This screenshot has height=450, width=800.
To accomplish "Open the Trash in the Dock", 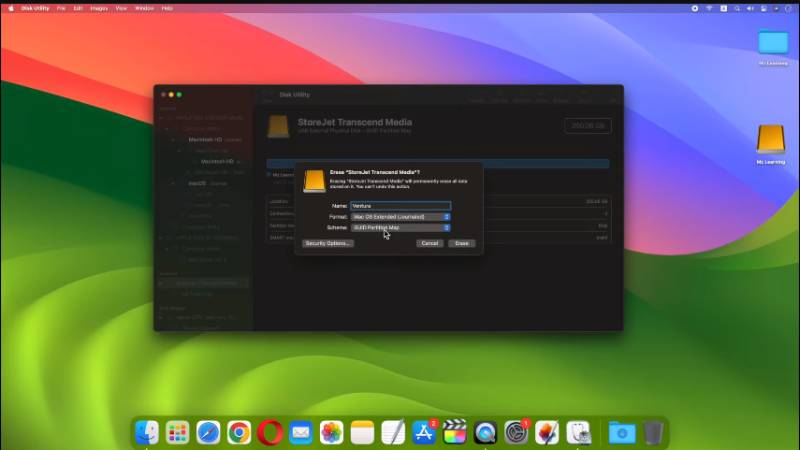I will click(x=652, y=432).
